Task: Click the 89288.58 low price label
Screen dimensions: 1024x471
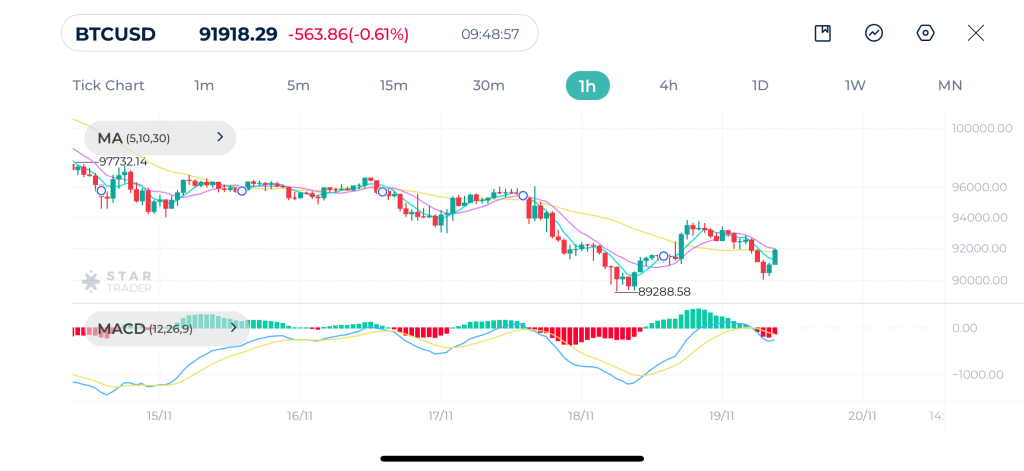Action: coord(664,292)
